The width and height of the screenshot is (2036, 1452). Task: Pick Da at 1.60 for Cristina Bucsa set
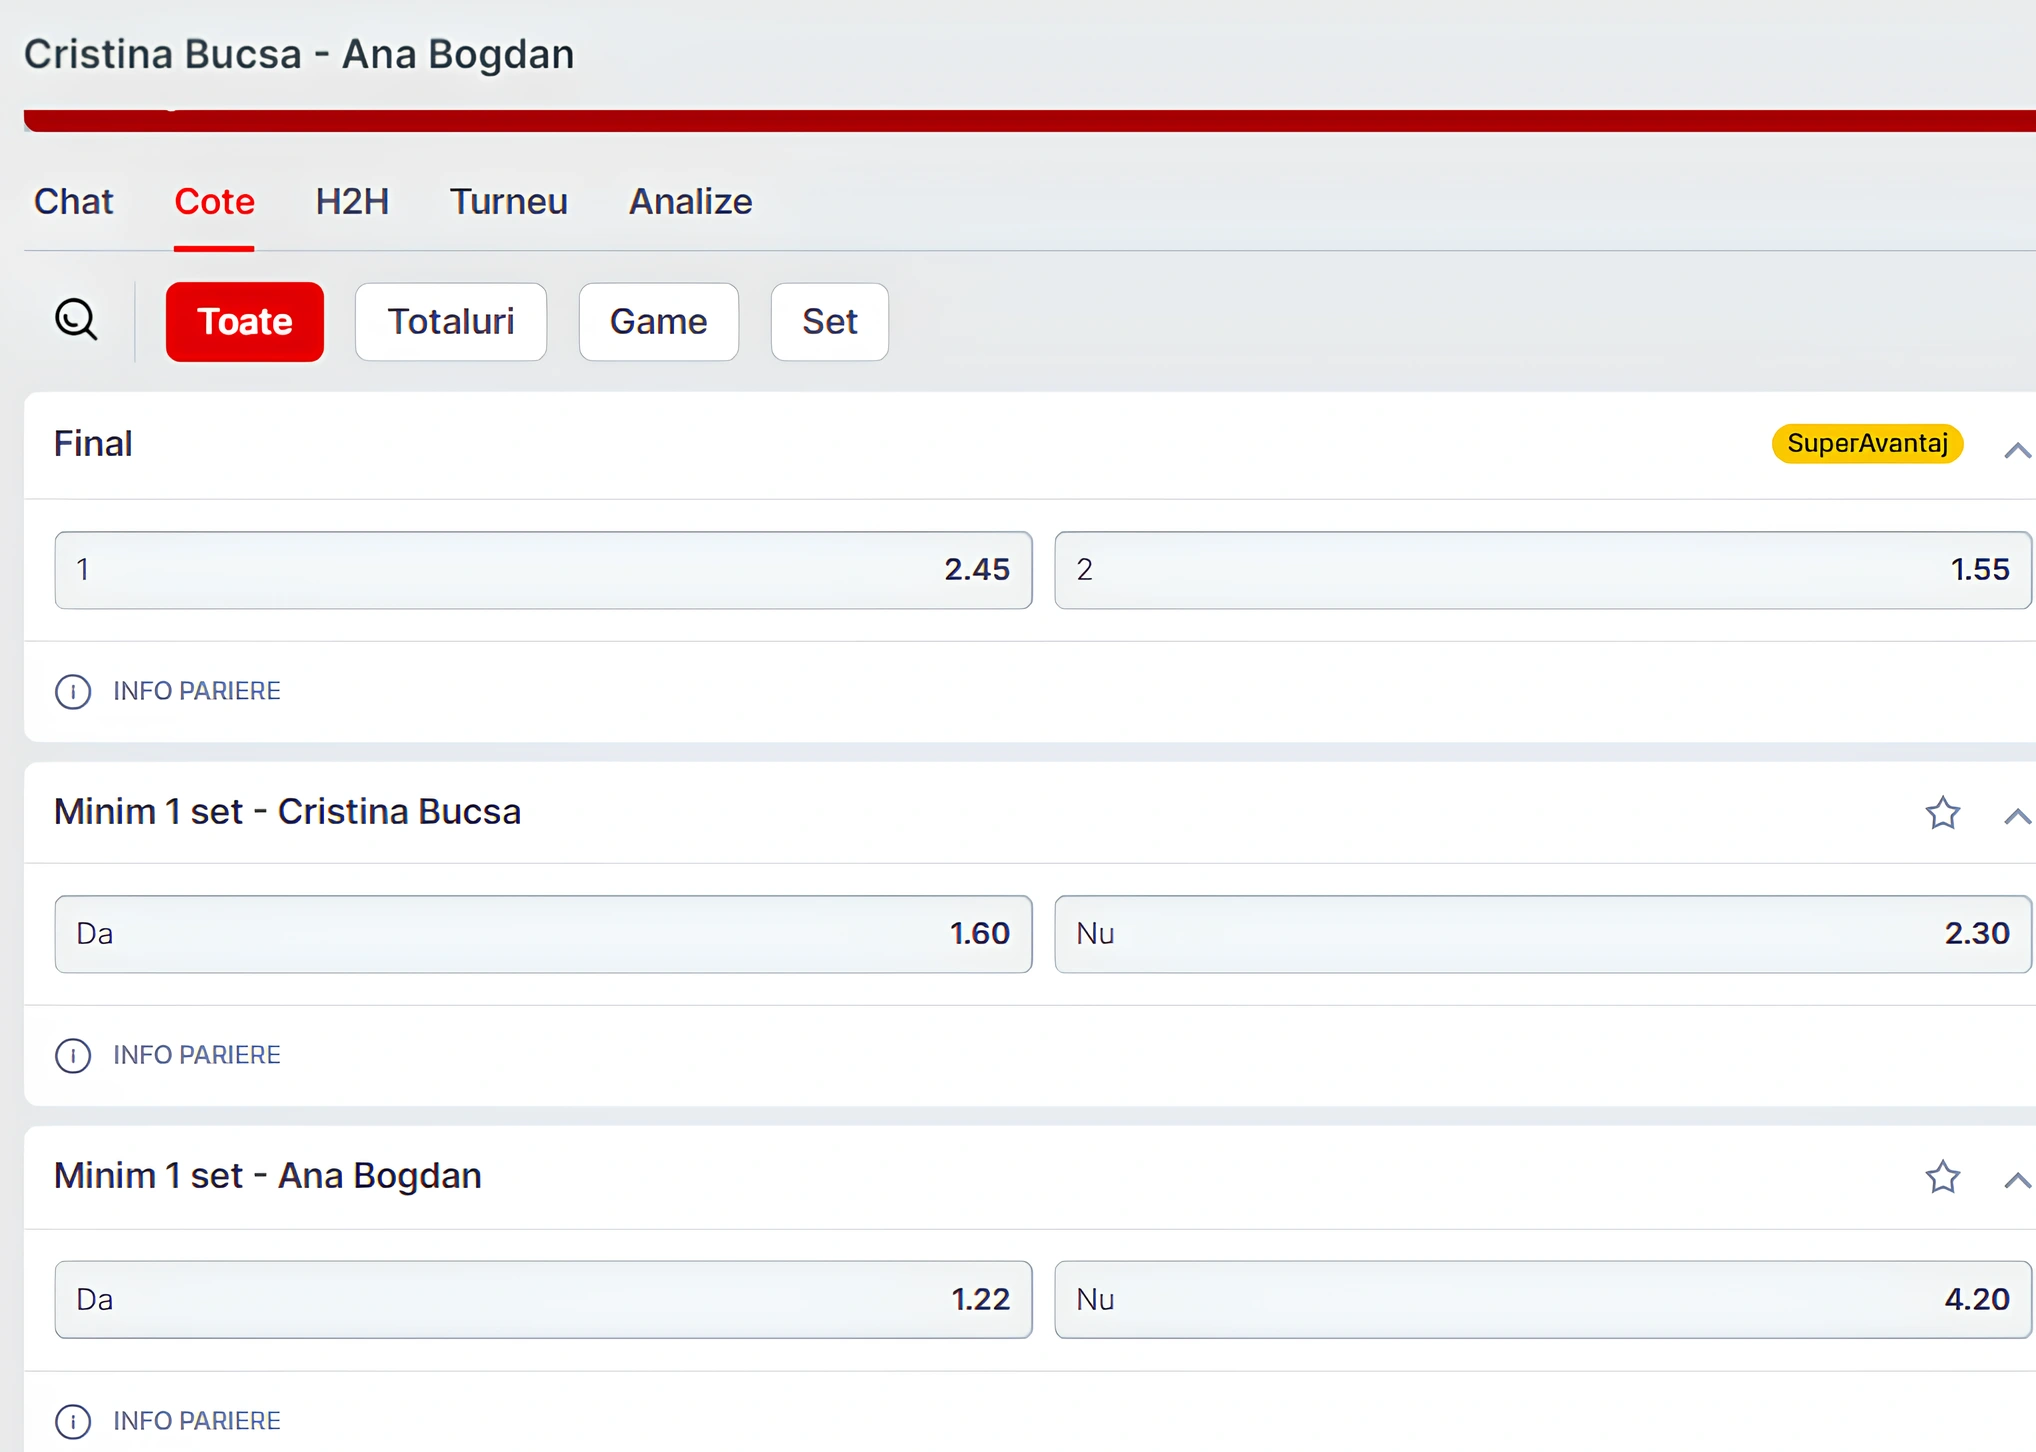(543, 934)
